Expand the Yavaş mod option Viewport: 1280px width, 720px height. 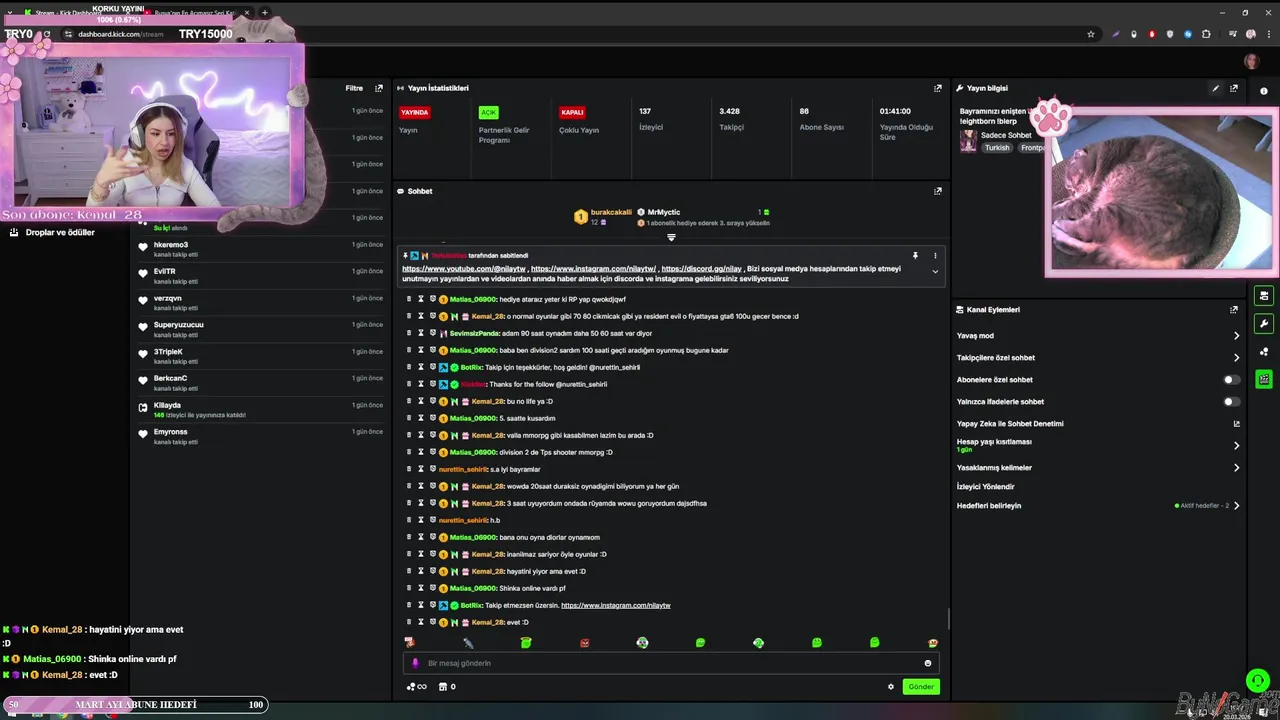pyautogui.click(x=1236, y=336)
